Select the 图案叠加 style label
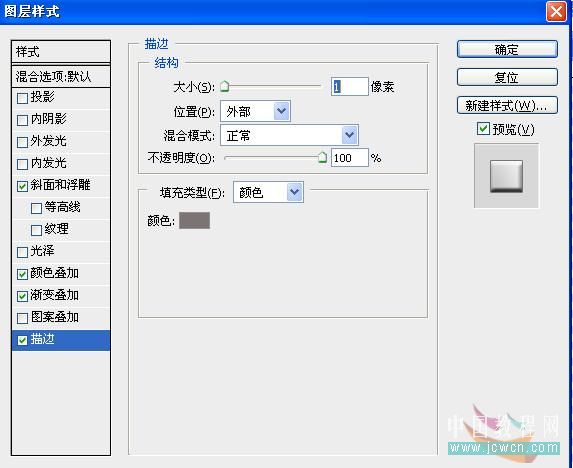Image resolution: width=573 pixels, height=468 pixels. click(54, 317)
